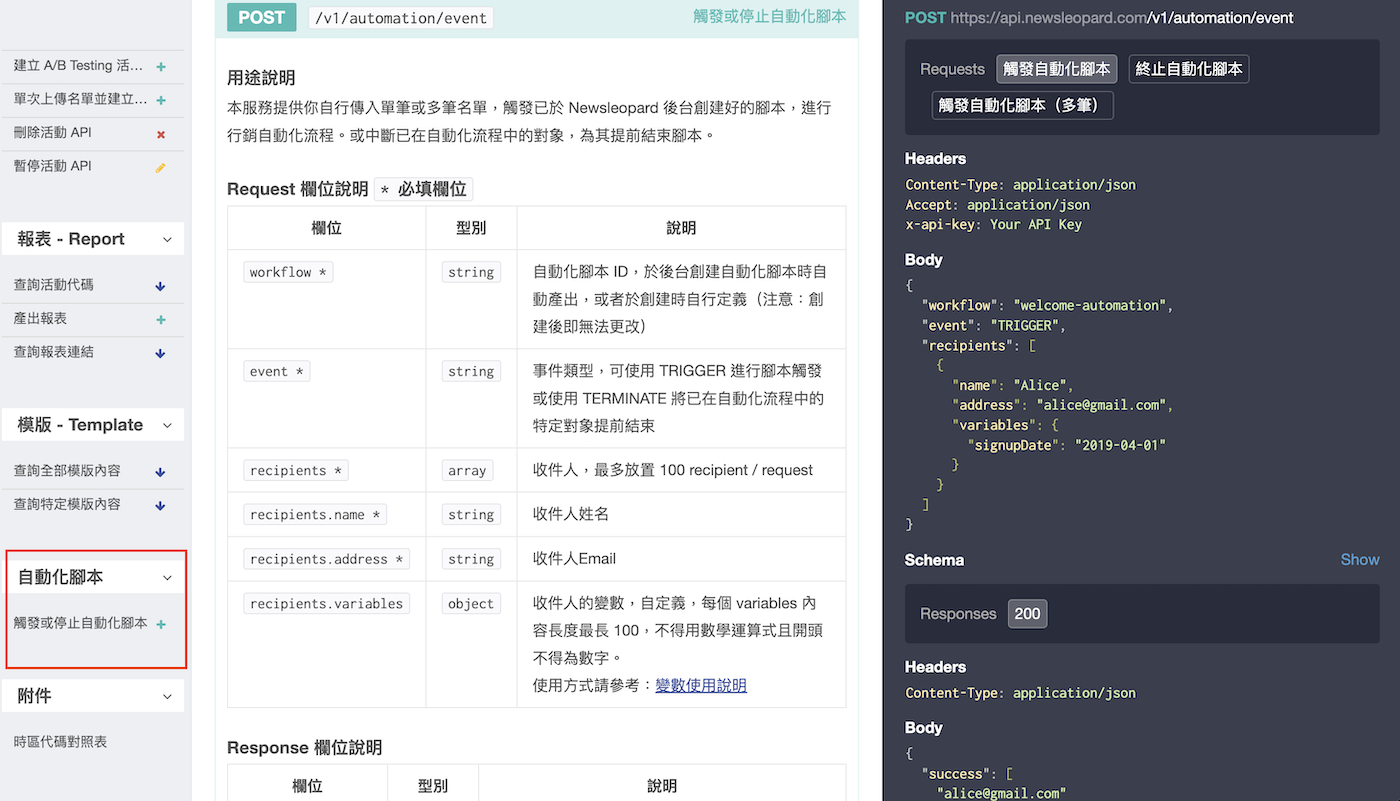Collapse the 自動化腳本 section chevron
This screenshot has width=1400, height=801.
(167, 578)
